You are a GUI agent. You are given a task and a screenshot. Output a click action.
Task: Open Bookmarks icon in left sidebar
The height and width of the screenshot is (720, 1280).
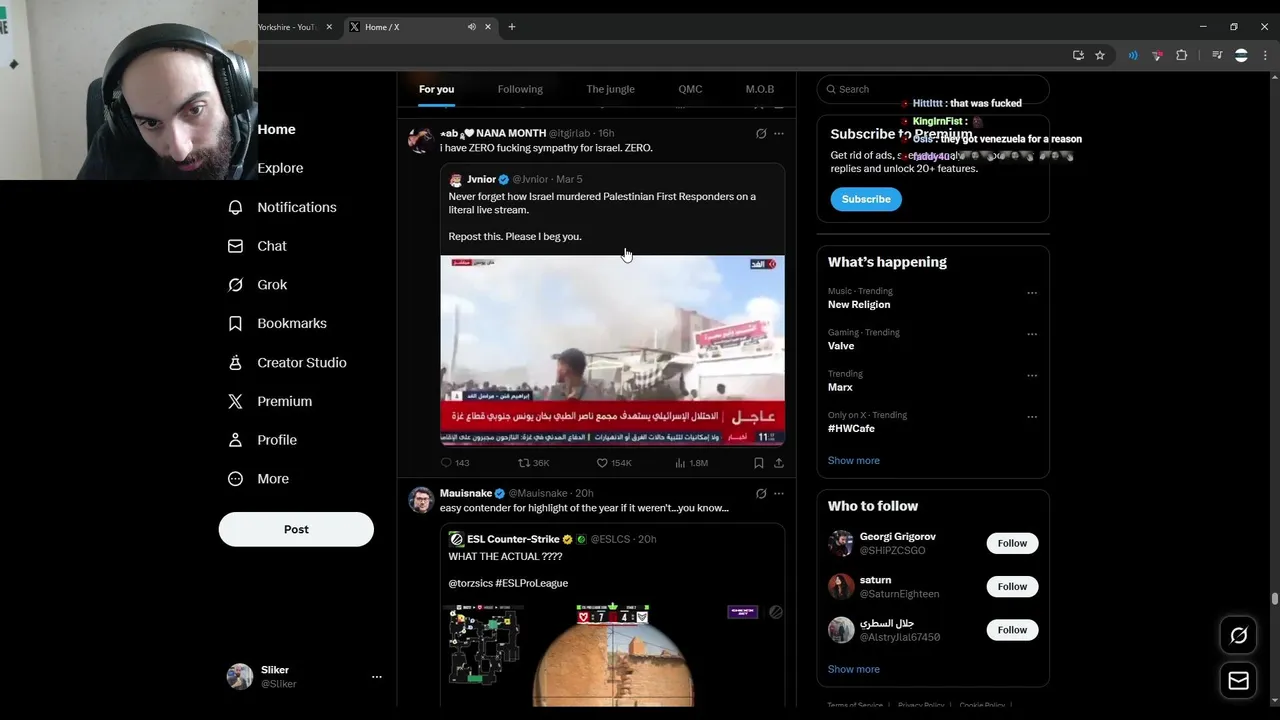point(235,324)
